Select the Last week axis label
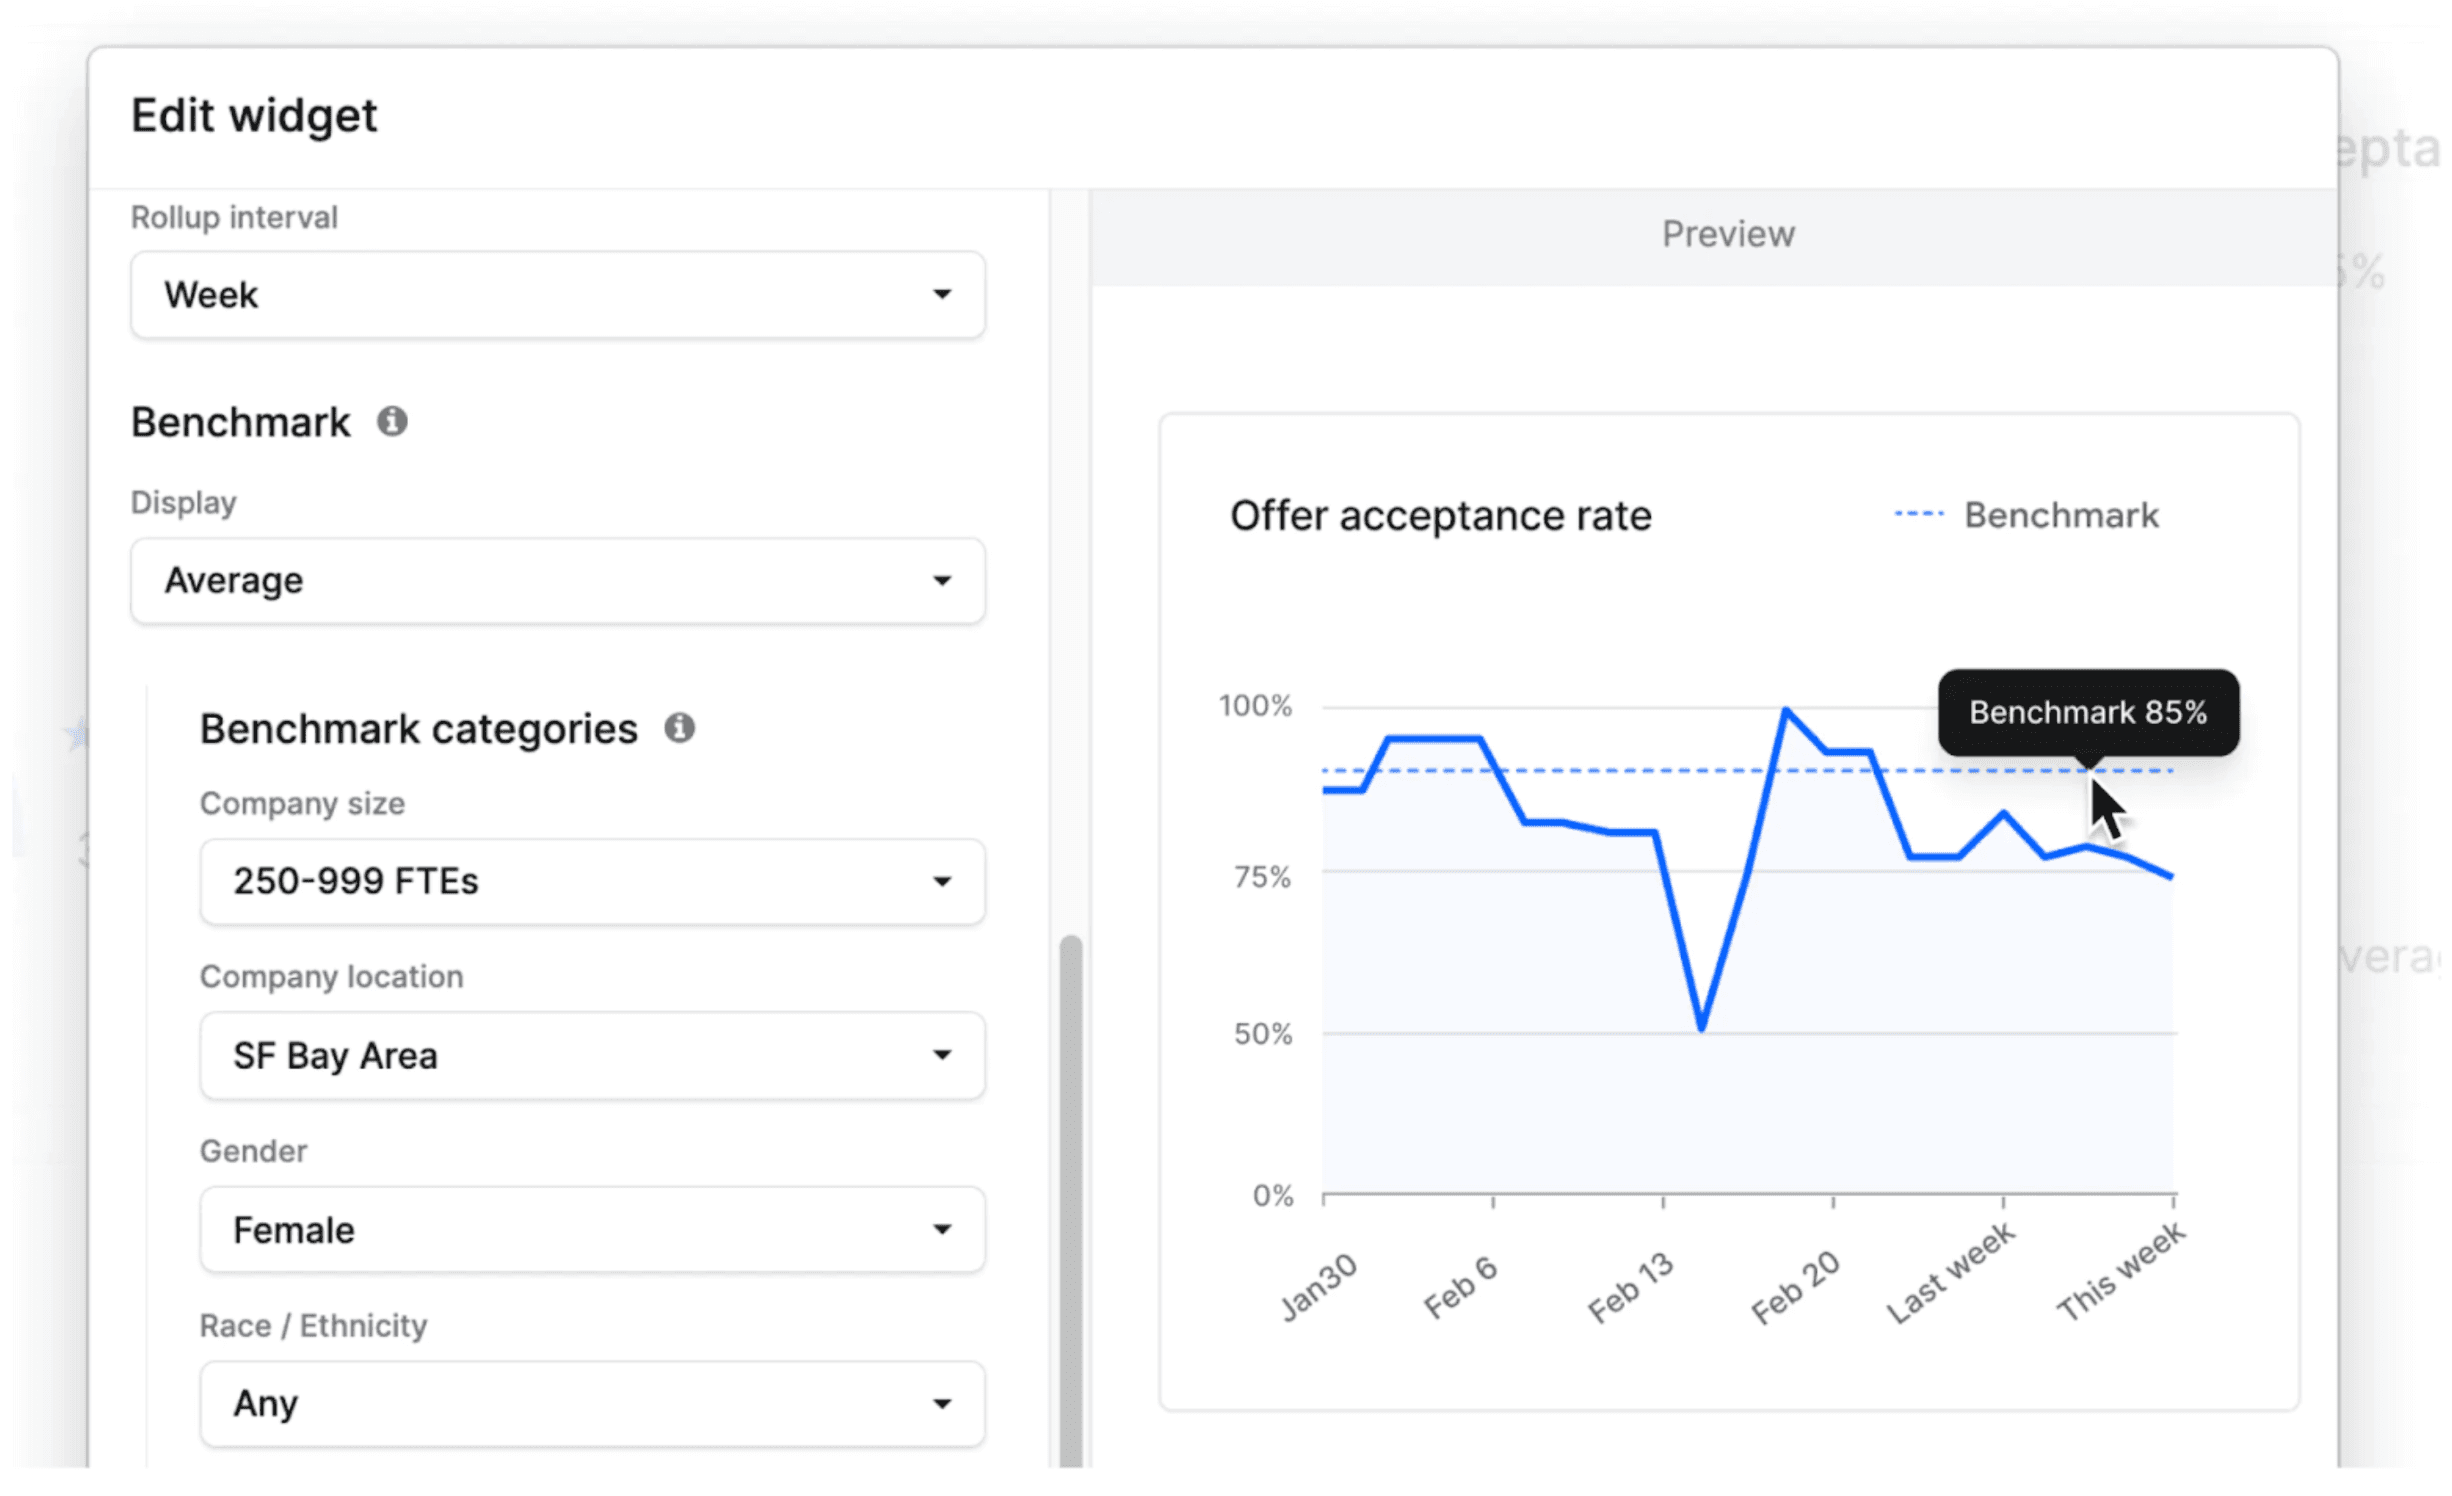 (x=1952, y=1273)
